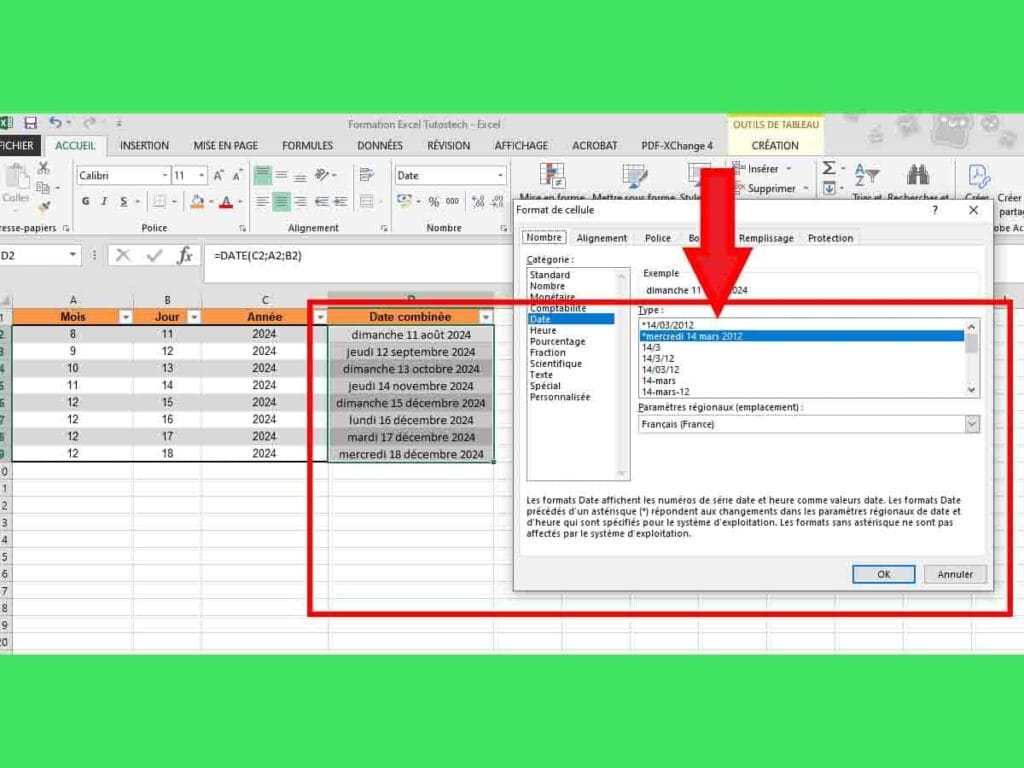The width and height of the screenshot is (1024, 768).
Task: Open the Alignement tab in Format de cellule
Action: (x=602, y=237)
